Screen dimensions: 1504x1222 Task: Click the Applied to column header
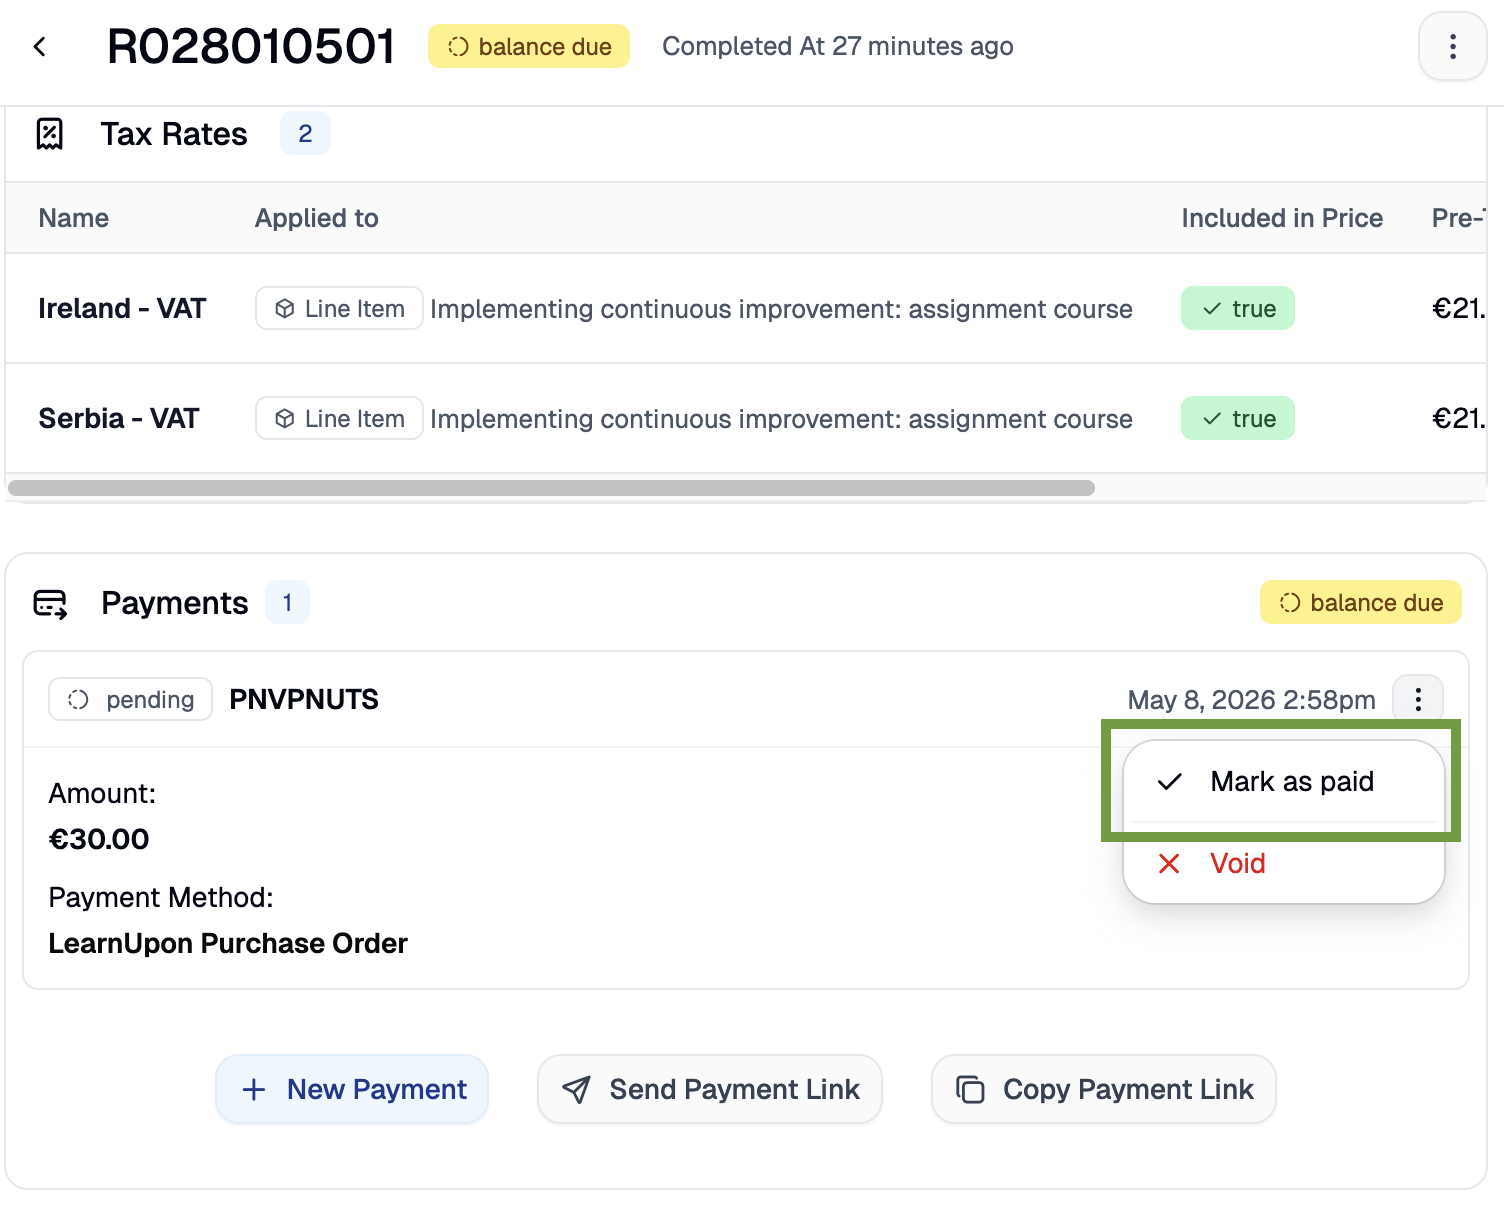tap(317, 218)
